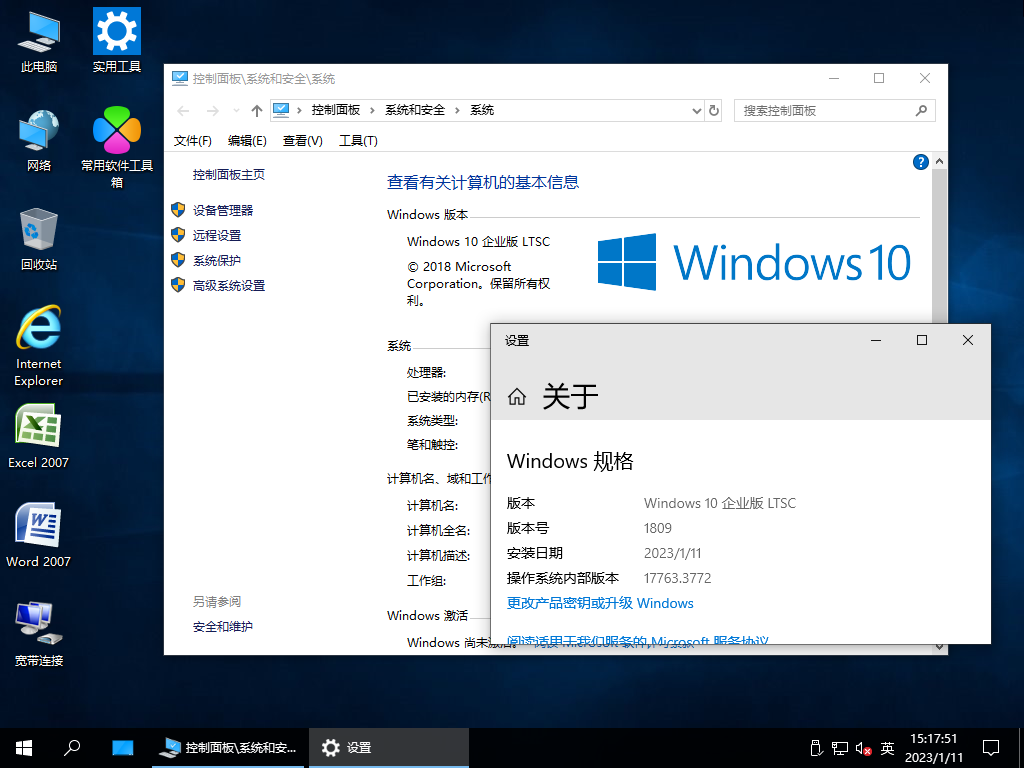
Task: Click 更改产品密钥或升级 Windows link
Action: click(600, 603)
